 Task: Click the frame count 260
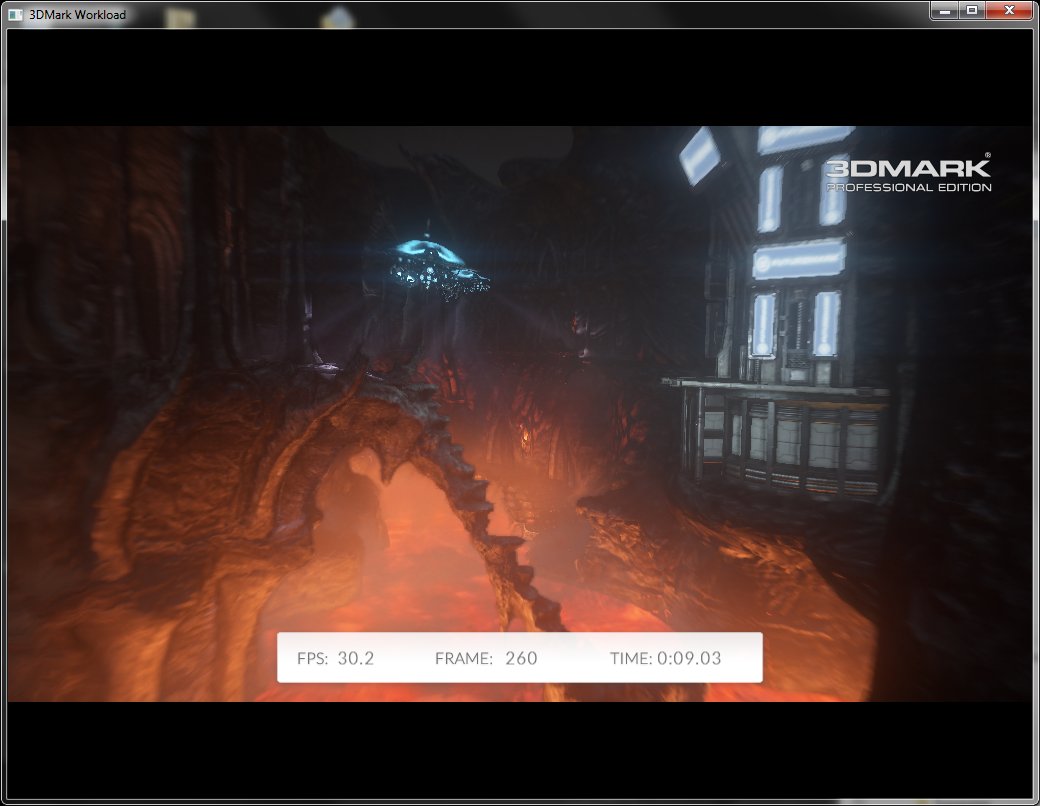(521, 658)
